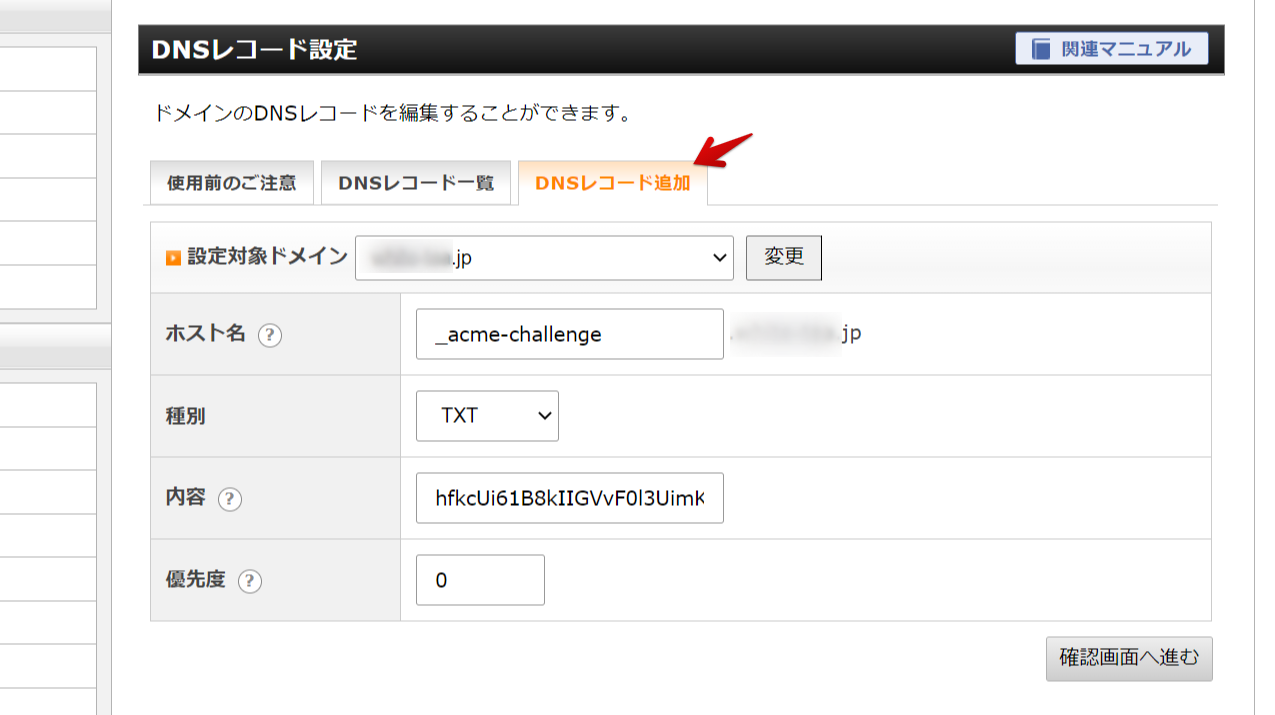The width and height of the screenshot is (1275, 715).
Task: Click the DNSレコード設定 header title
Action: click(254, 49)
